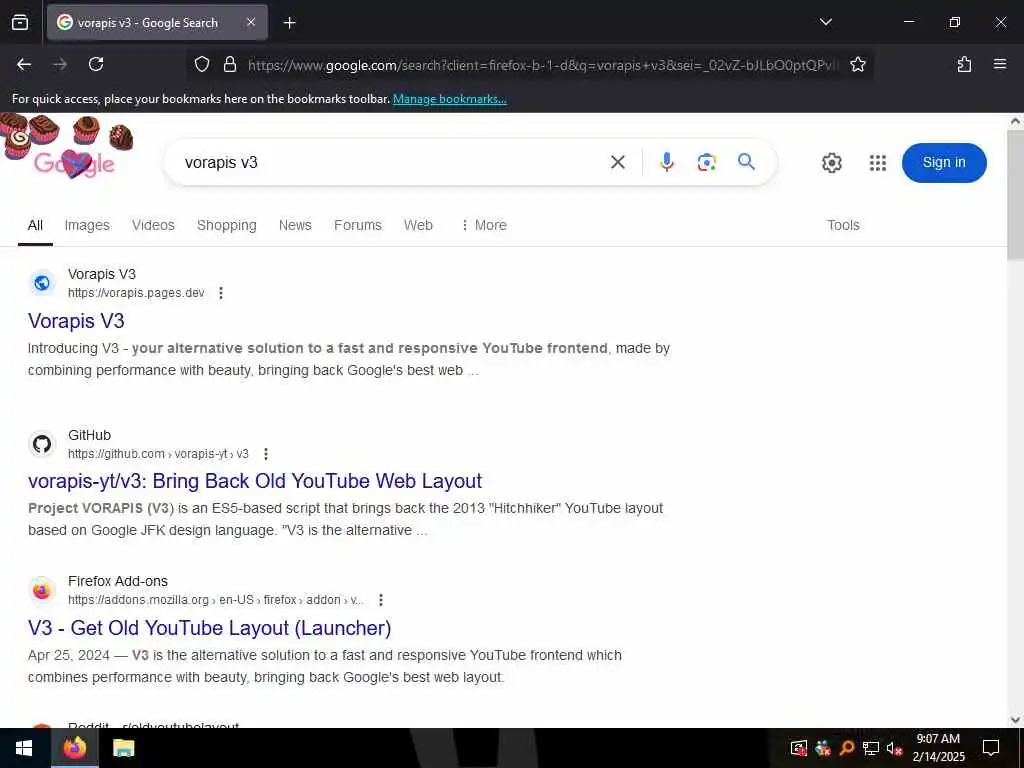Go back to previous page
Viewport: 1024px width, 768px height.
tap(24, 64)
